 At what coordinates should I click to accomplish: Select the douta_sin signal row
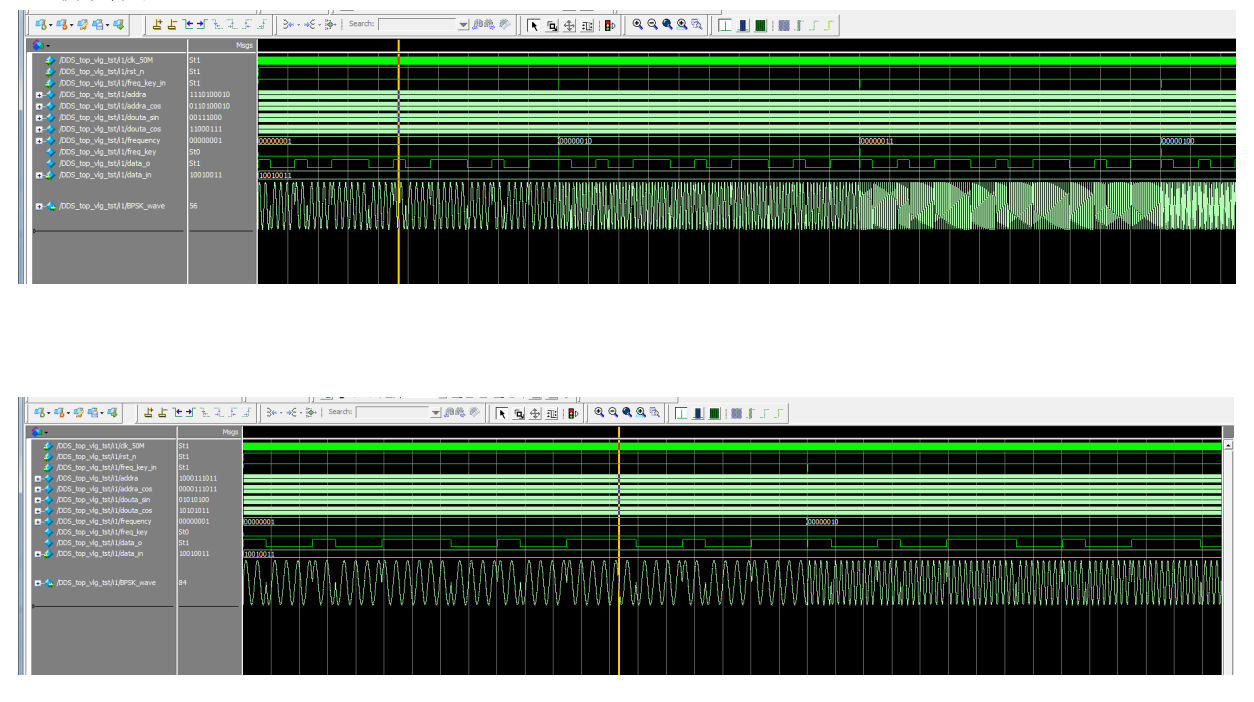pos(110,117)
